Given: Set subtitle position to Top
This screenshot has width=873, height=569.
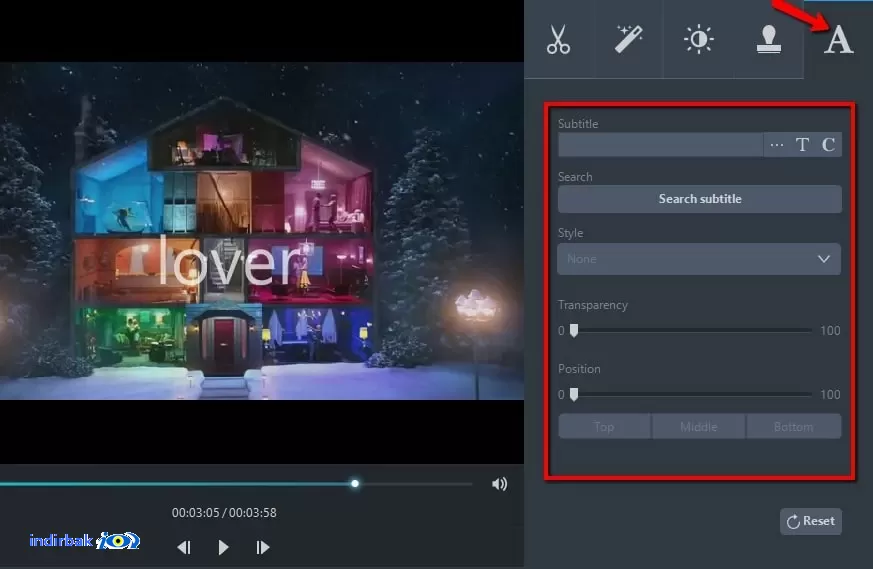Looking at the screenshot, I should (x=604, y=426).
